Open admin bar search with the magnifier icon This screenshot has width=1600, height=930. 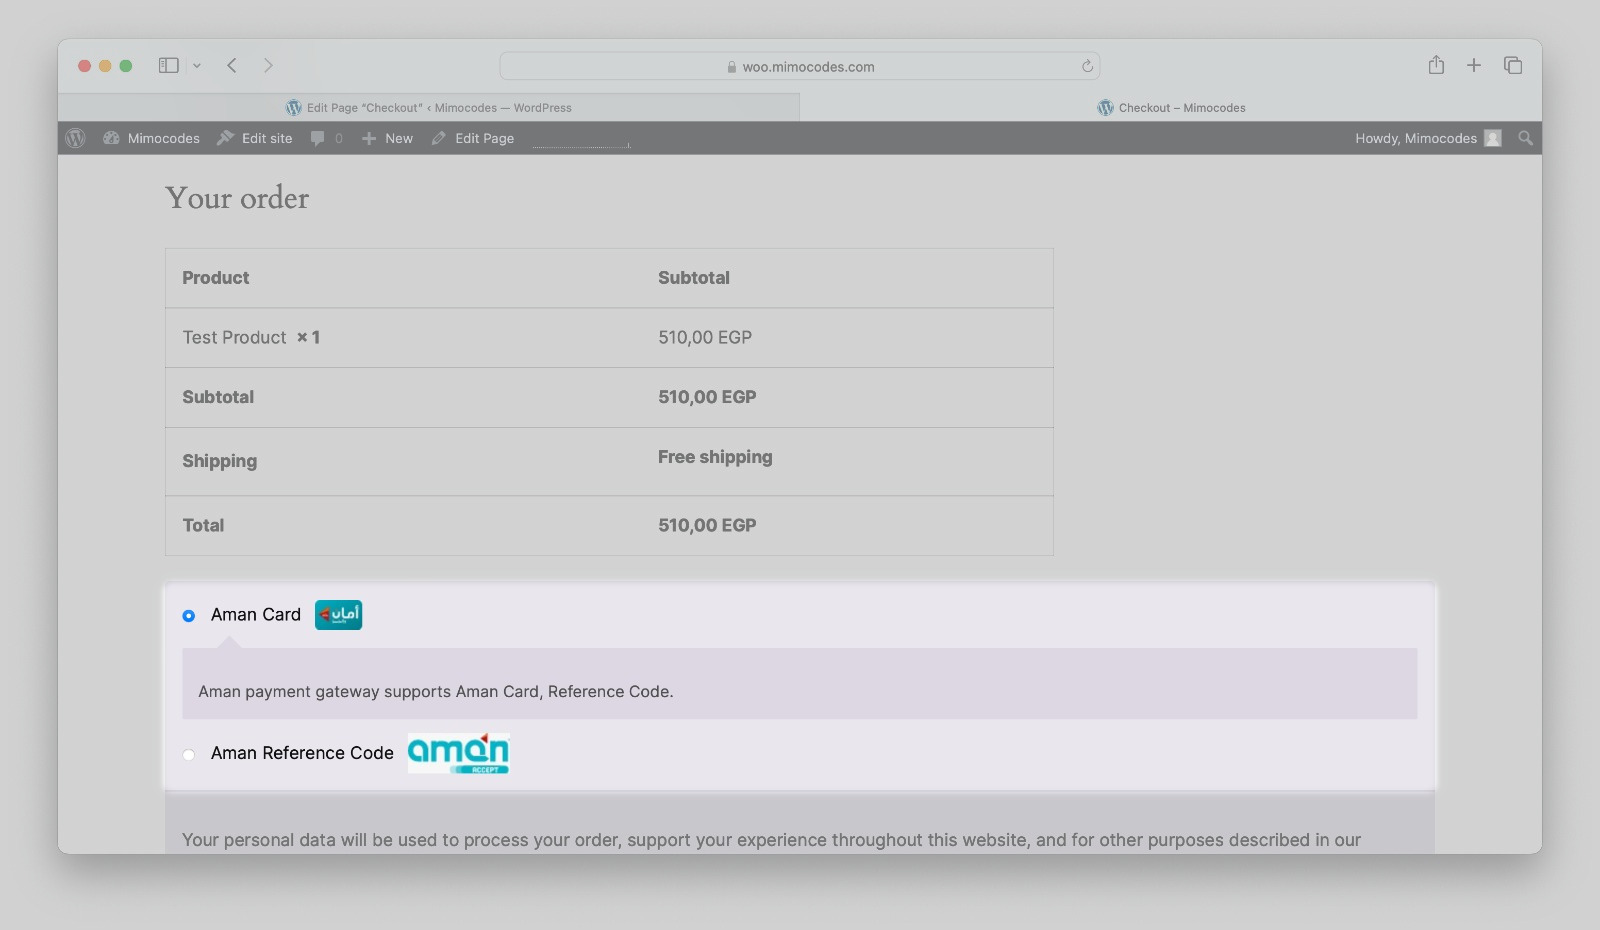(1525, 138)
